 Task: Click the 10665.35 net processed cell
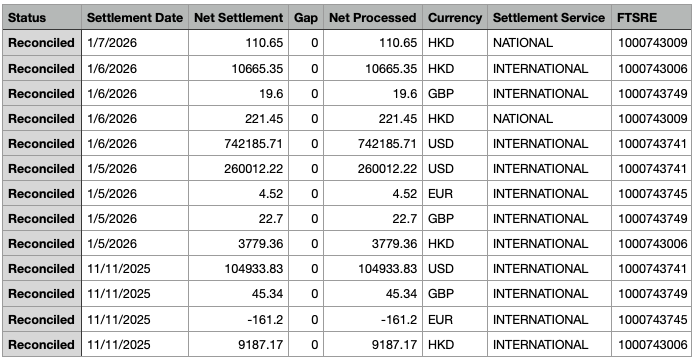[x=373, y=69]
